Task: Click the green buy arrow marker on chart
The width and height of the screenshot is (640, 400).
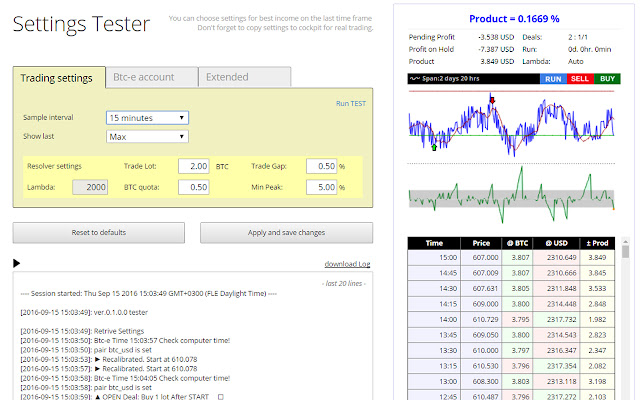Action: tap(434, 147)
